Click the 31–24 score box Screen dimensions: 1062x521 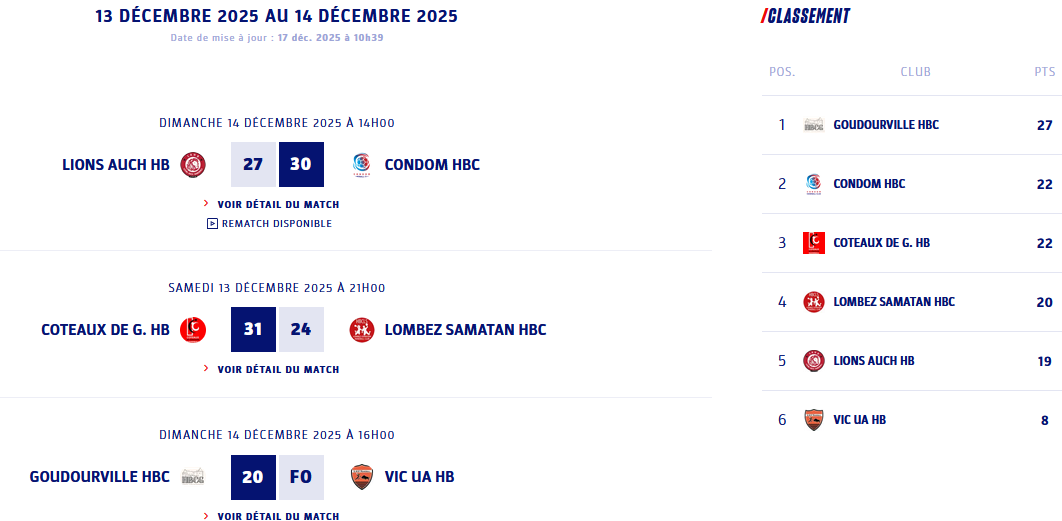(x=277, y=330)
